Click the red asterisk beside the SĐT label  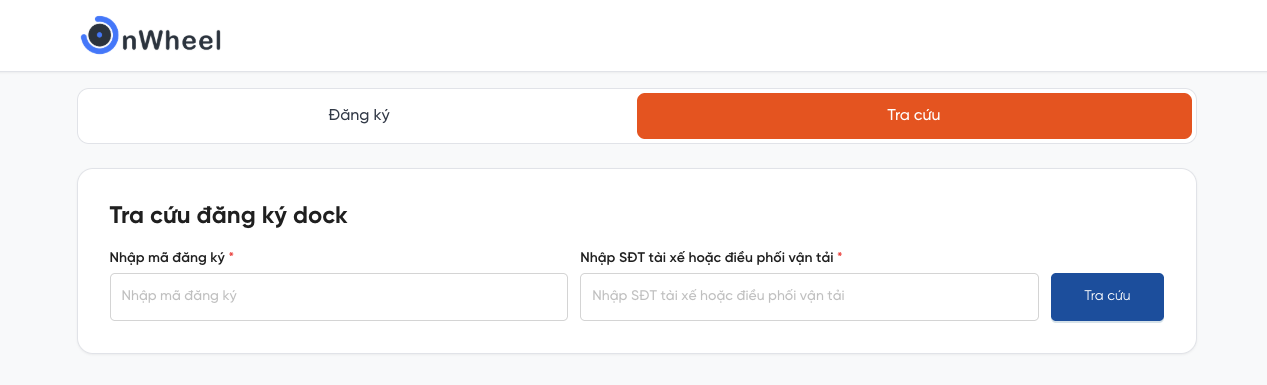[x=840, y=256]
